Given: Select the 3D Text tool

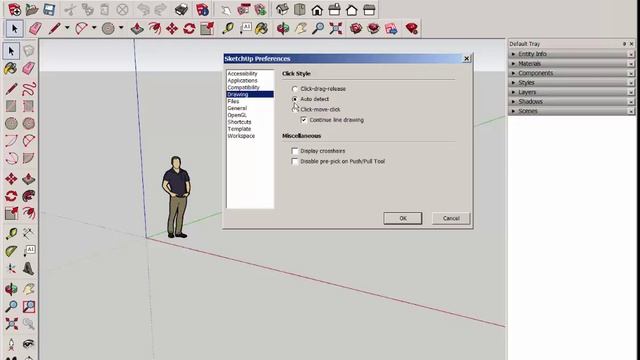Looking at the screenshot, I should (29, 269).
